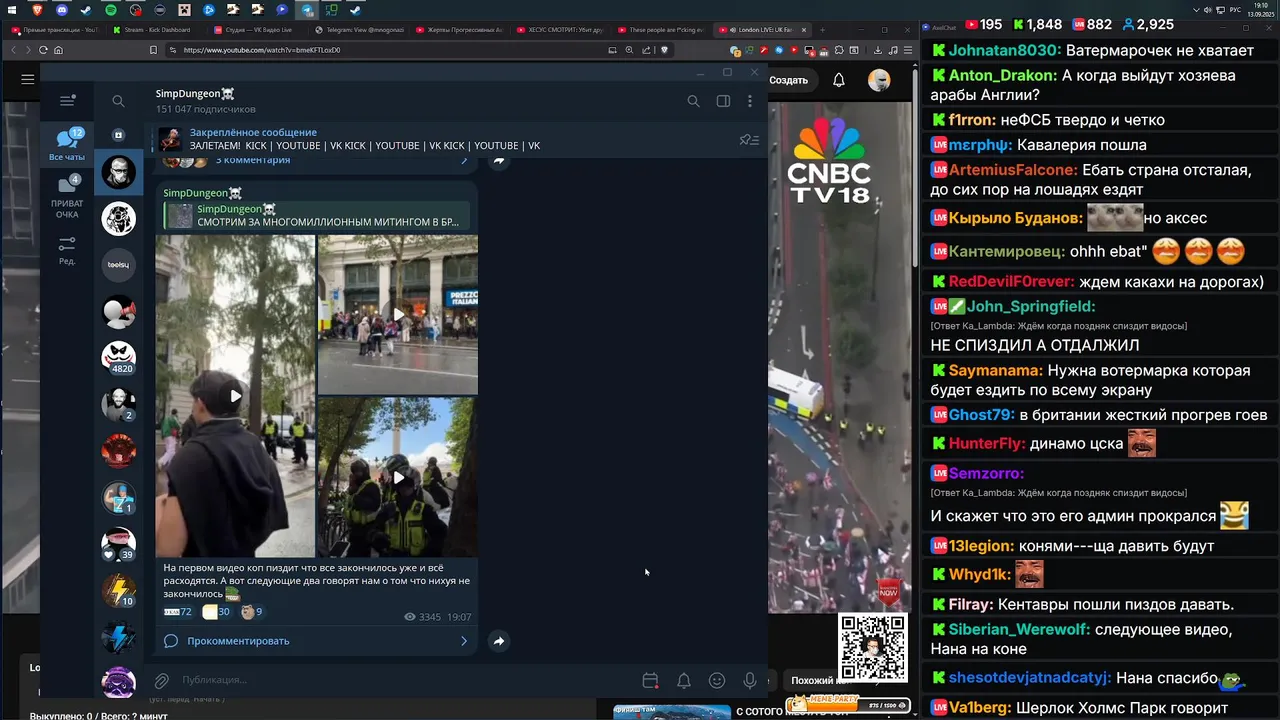
Task: Click the 30 reaction on the post
Action: click(216, 612)
